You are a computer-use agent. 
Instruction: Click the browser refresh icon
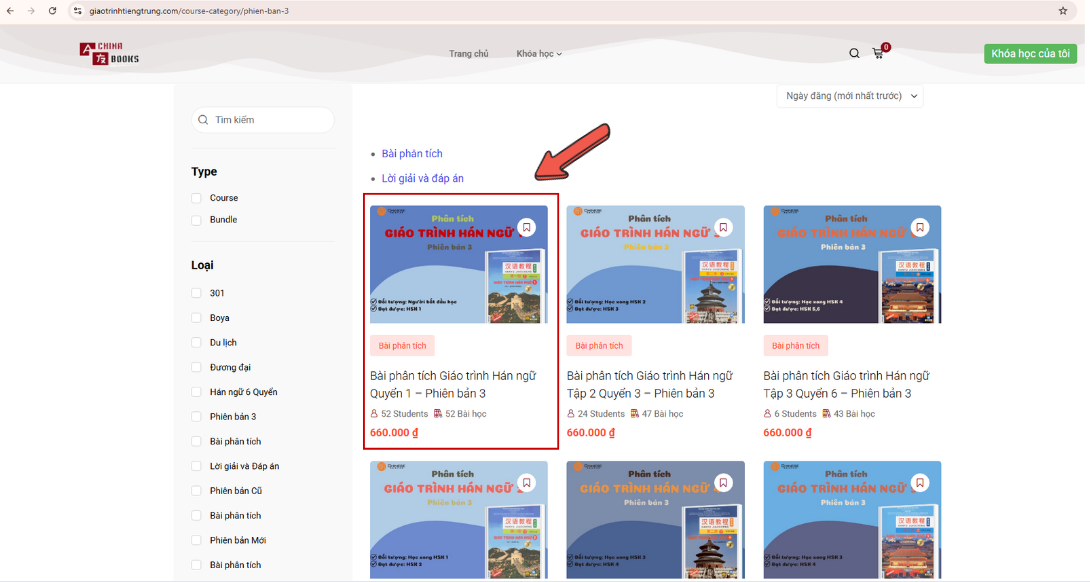[x=53, y=13]
